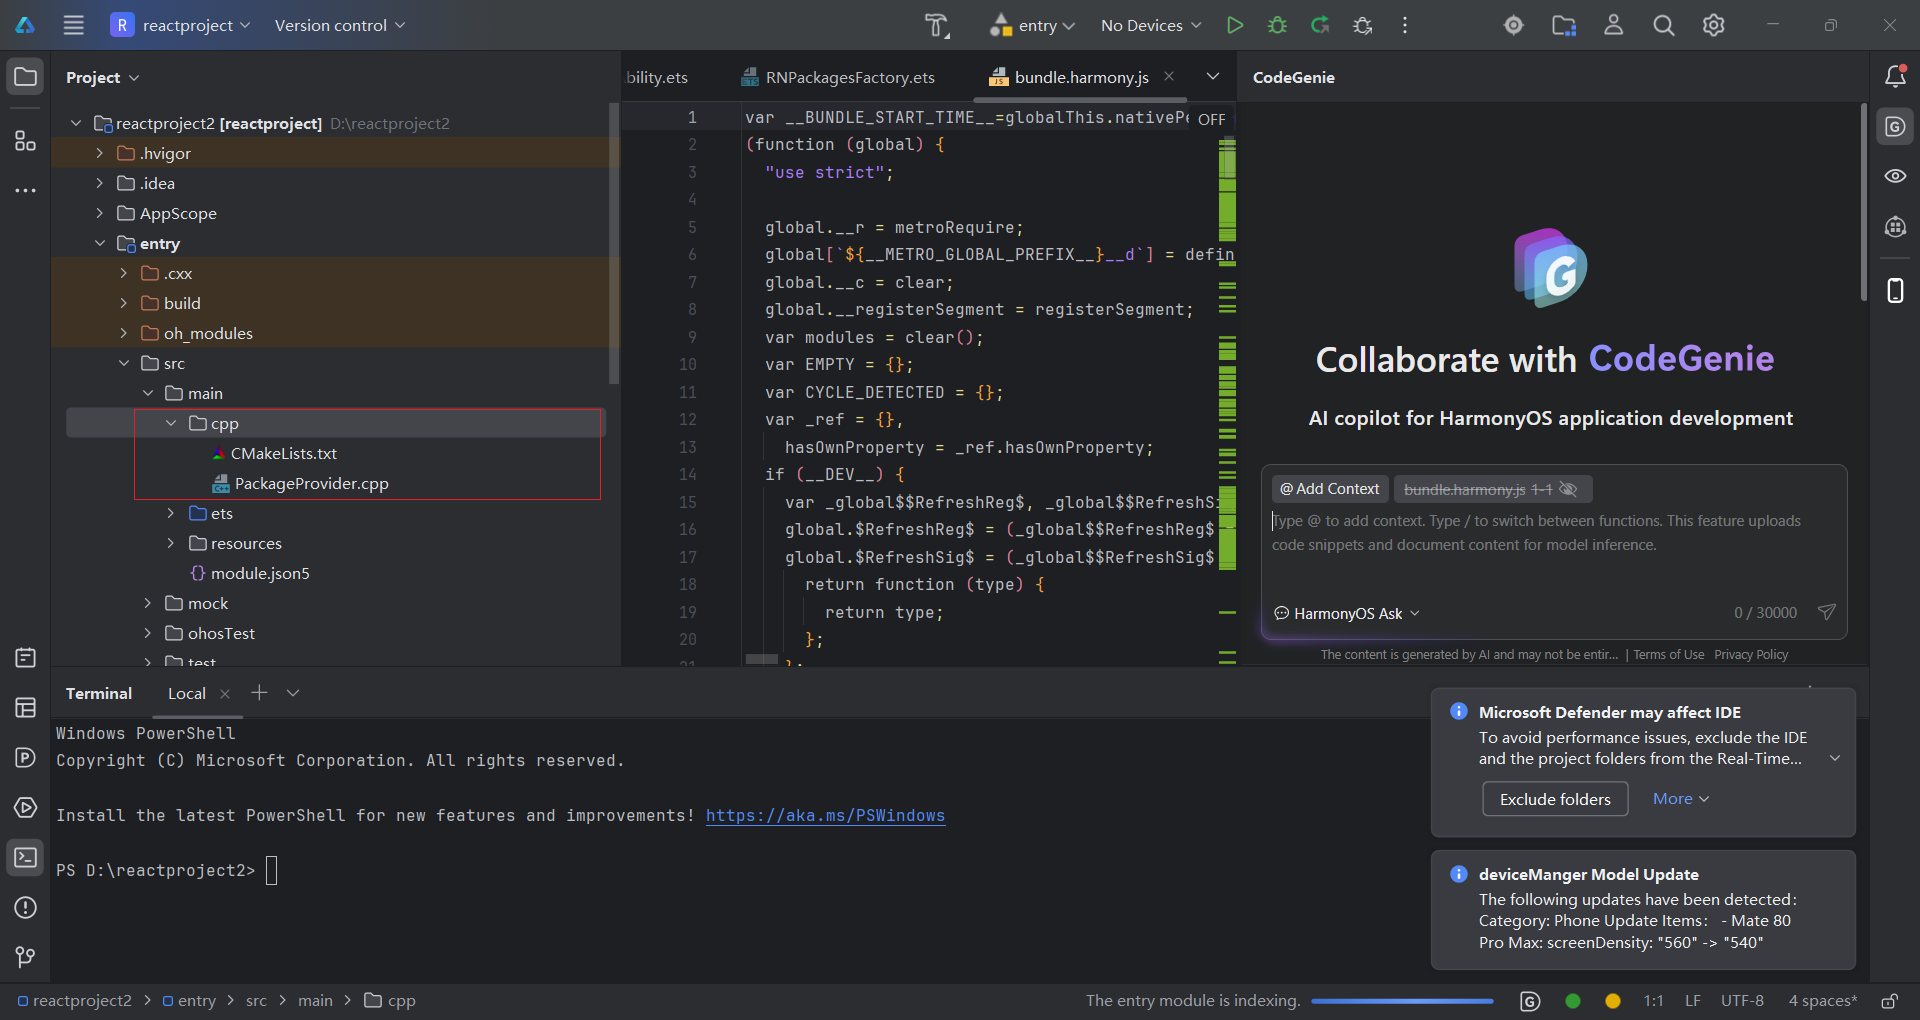Collapse the cpp folder
The image size is (1920, 1020).
click(171, 423)
